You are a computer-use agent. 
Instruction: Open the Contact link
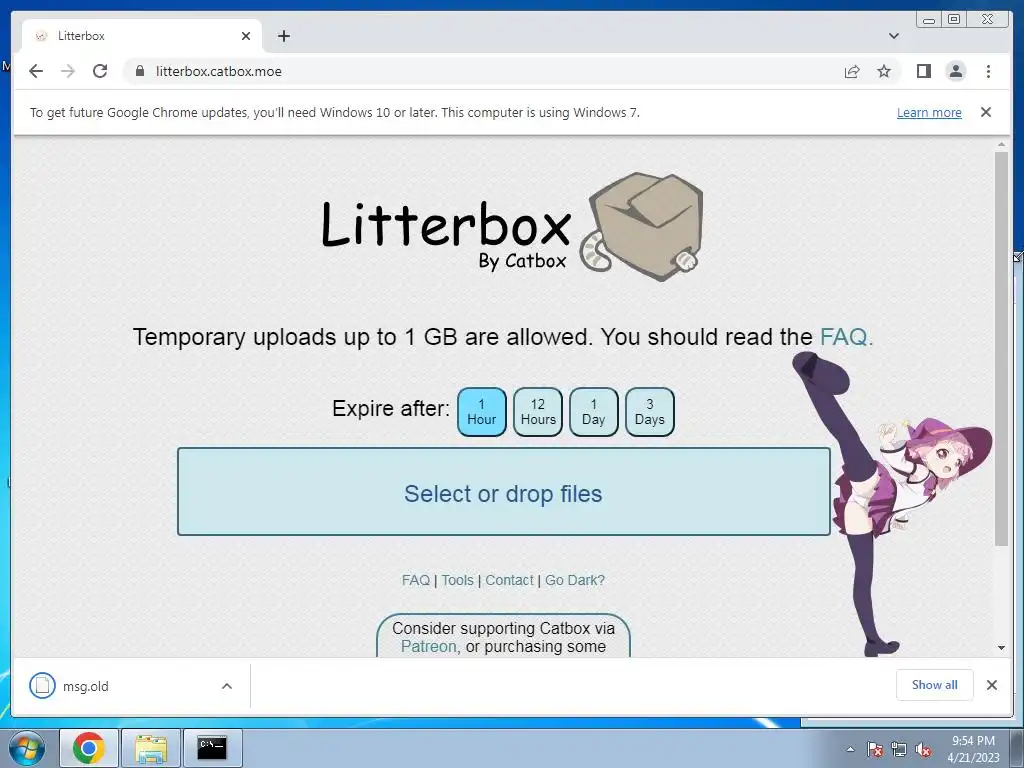click(x=509, y=581)
